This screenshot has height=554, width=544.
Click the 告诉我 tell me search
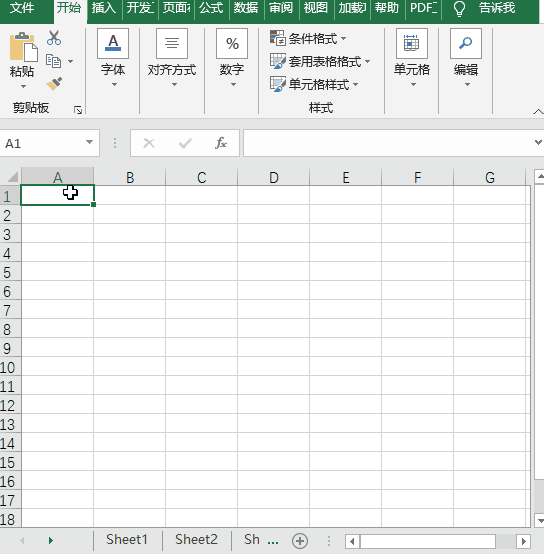click(x=497, y=8)
